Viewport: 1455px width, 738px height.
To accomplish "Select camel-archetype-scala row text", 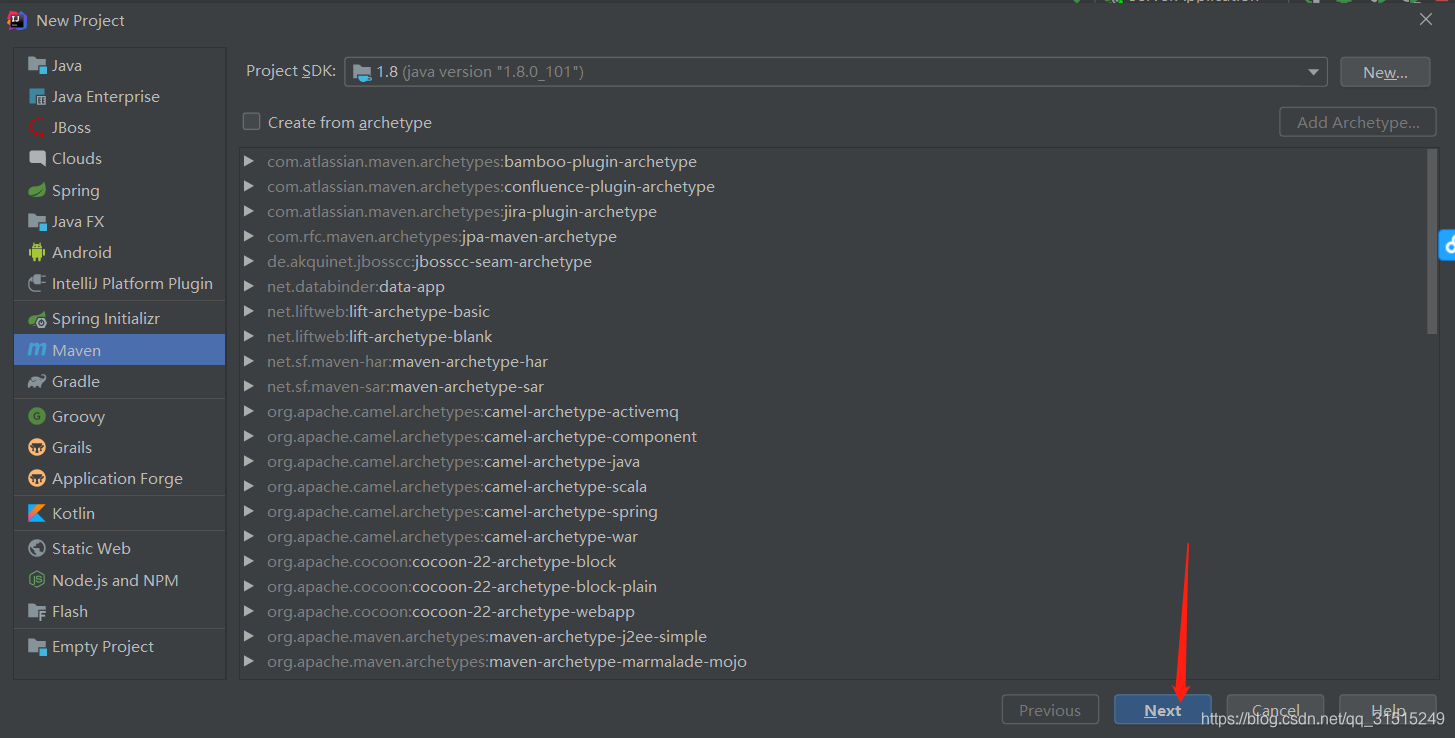I will click(x=457, y=486).
